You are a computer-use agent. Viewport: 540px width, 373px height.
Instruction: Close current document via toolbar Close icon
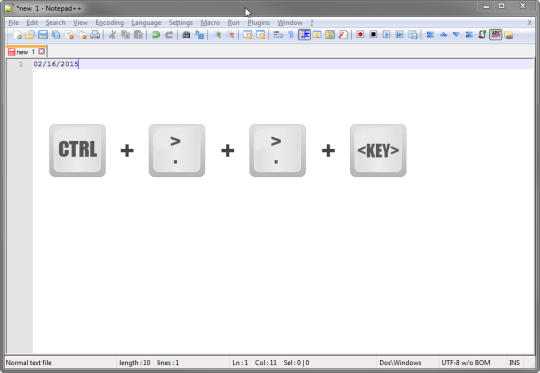coord(70,35)
